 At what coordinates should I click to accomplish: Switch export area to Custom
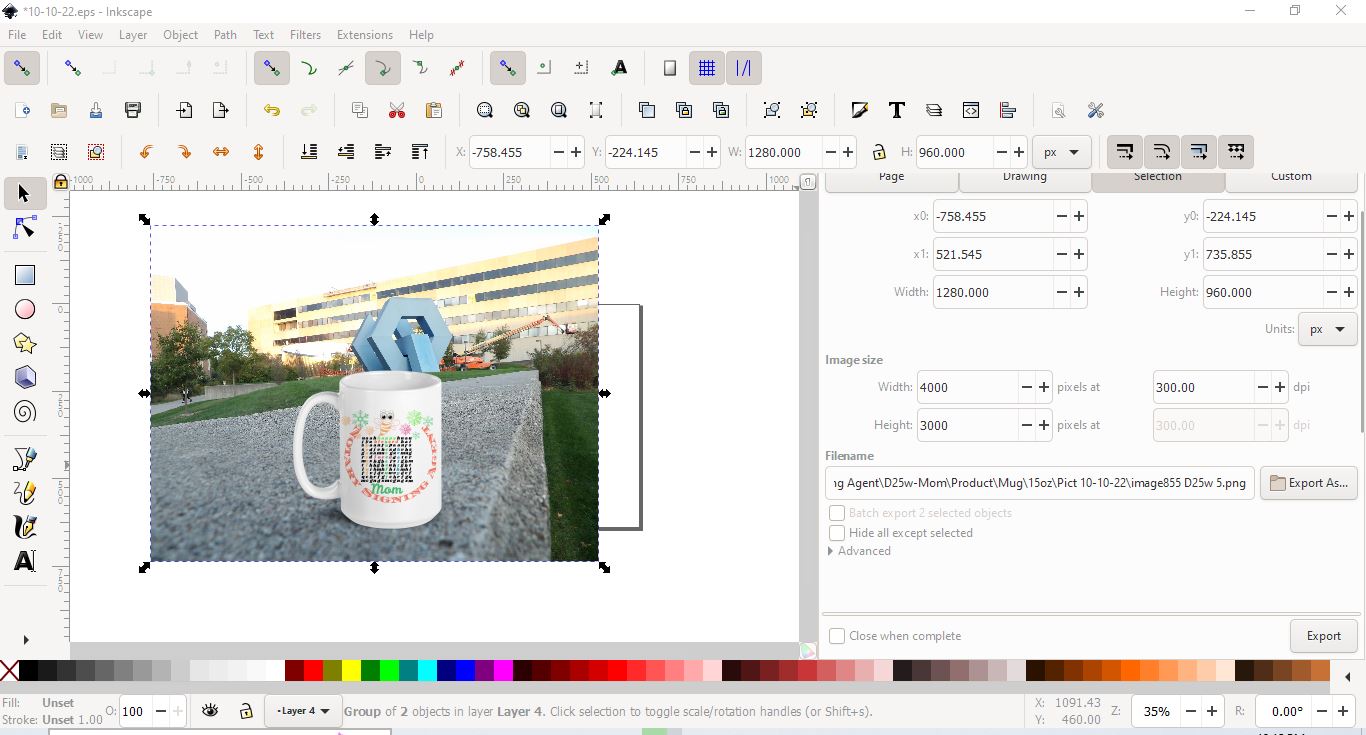[x=1291, y=179]
